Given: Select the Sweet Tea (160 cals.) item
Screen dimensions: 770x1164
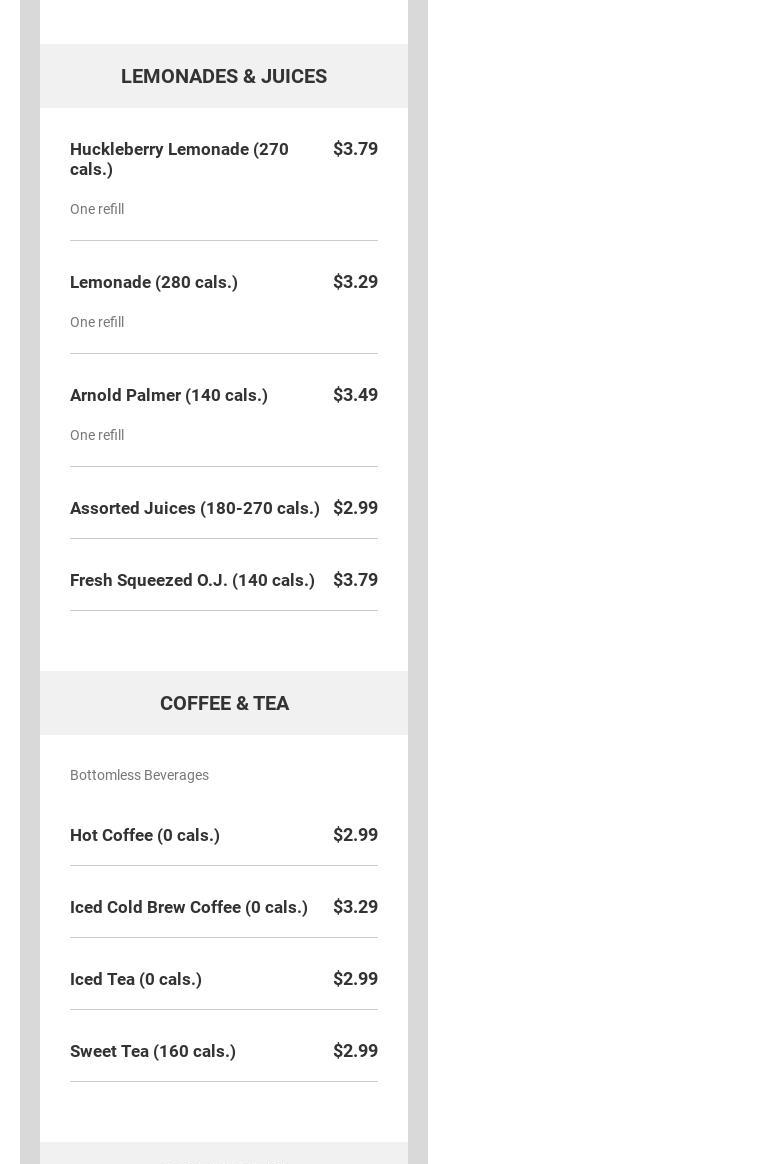Looking at the screenshot, I should (x=153, y=1051).
